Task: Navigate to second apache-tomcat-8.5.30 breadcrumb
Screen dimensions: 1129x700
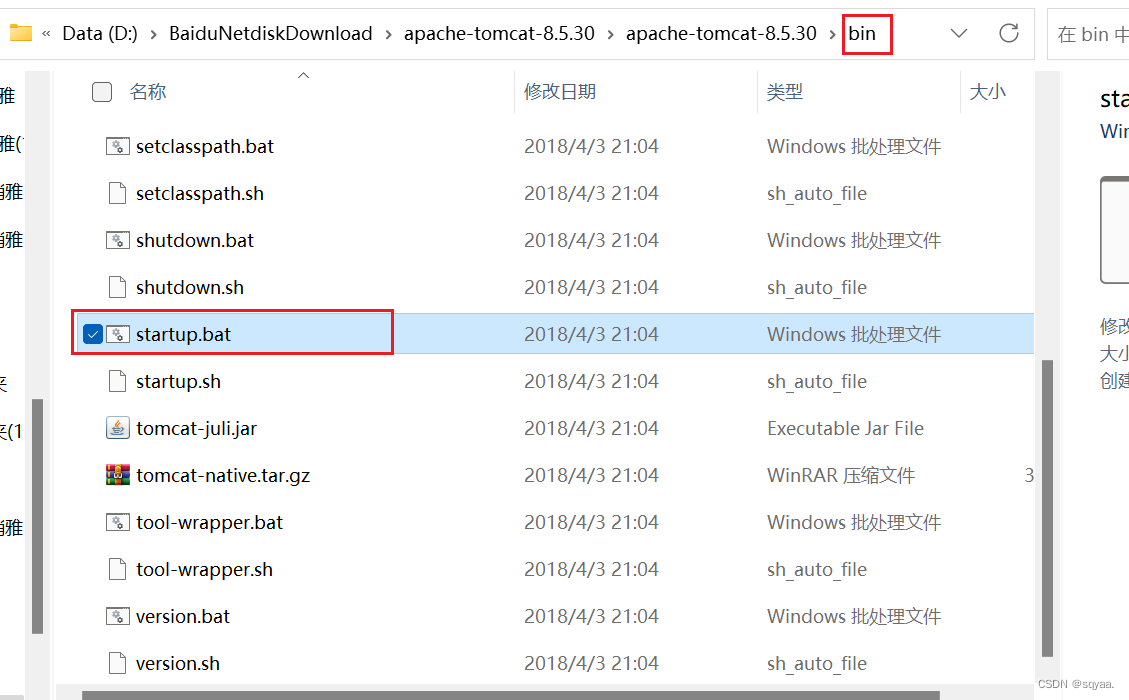Action: pyautogui.click(x=721, y=33)
